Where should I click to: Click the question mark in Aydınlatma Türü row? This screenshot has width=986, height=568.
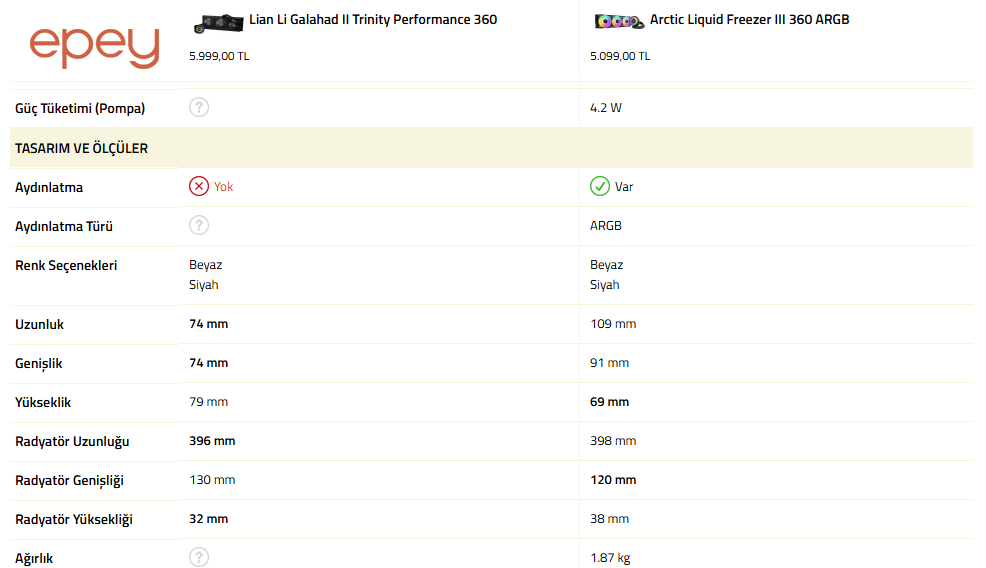pyautogui.click(x=199, y=226)
